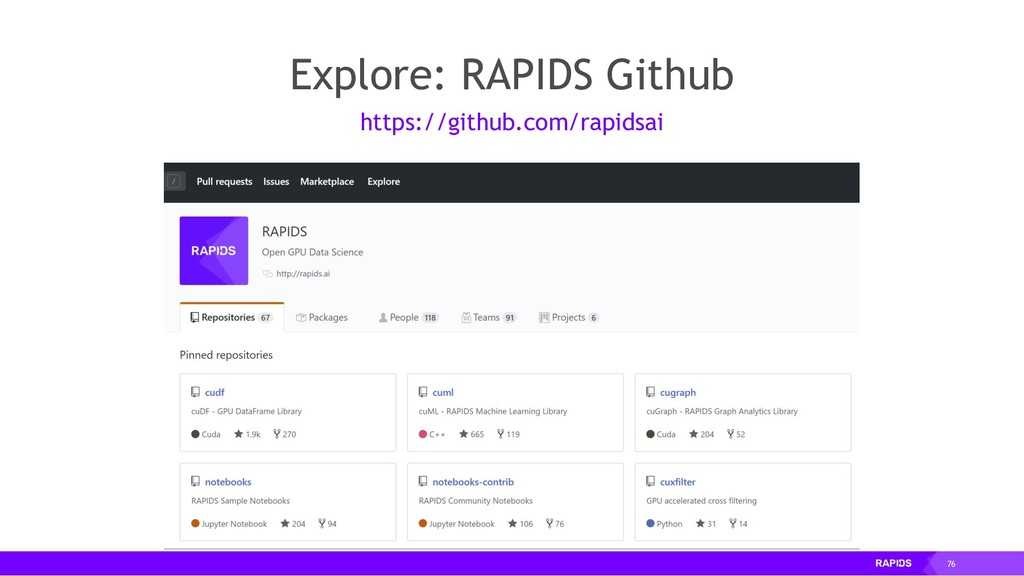This screenshot has width=1024, height=576.
Task: Open the cuxfilter repository link
Action: [677, 482]
